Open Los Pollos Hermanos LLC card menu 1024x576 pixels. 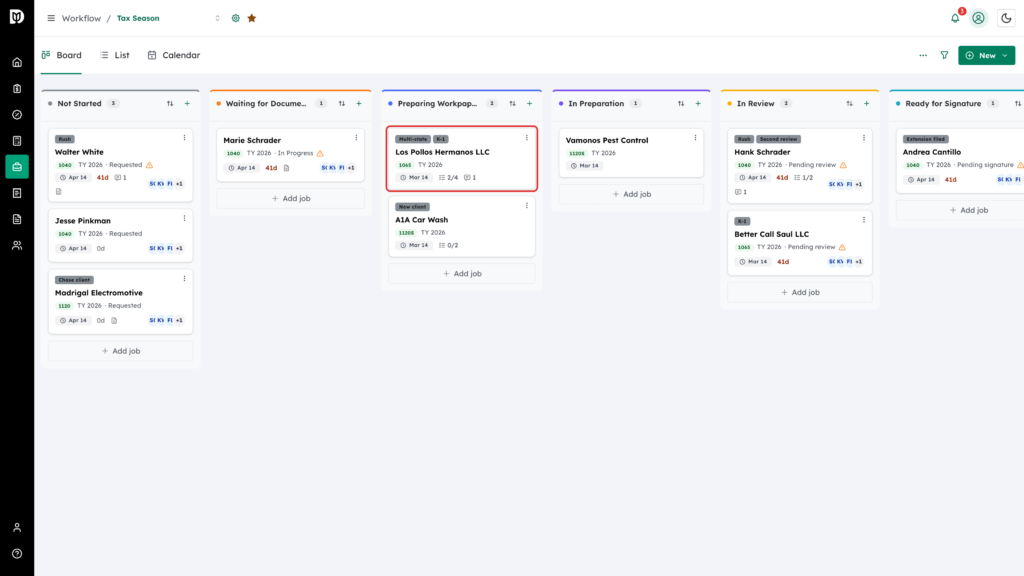pyautogui.click(x=527, y=138)
